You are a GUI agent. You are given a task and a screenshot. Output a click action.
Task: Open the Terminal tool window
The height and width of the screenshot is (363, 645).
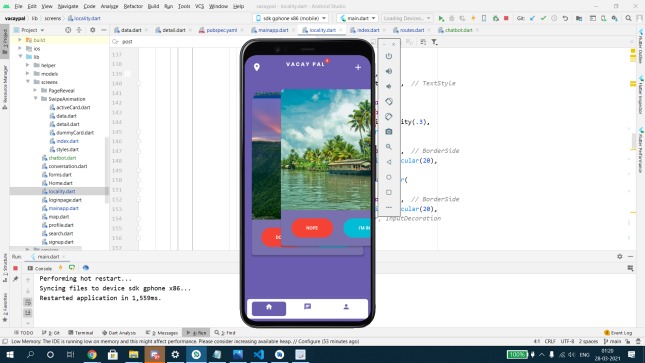(81, 333)
